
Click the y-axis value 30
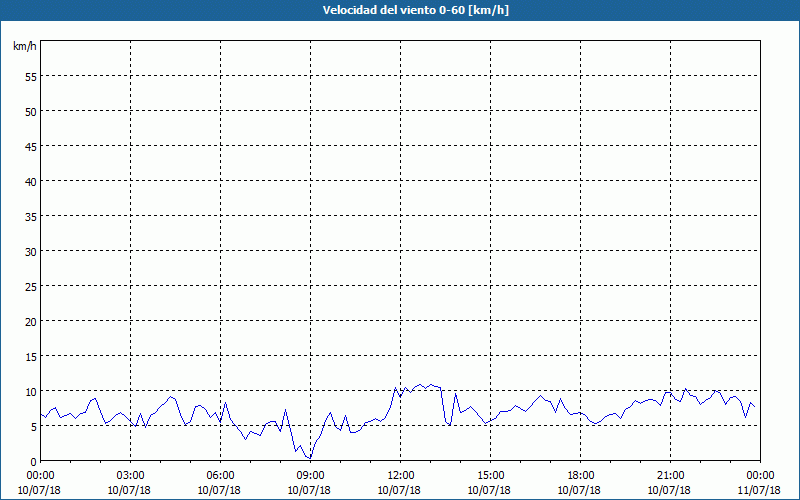pos(31,252)
